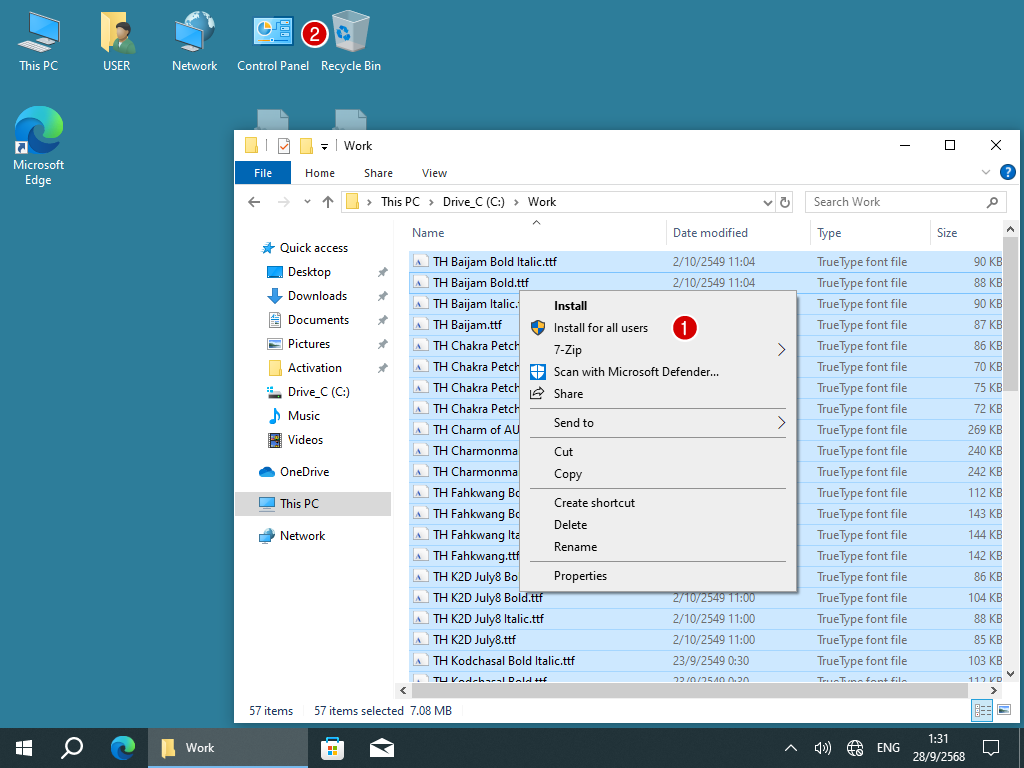
Task: Expand the ribbon with the chevron
Action: (987, 173)
